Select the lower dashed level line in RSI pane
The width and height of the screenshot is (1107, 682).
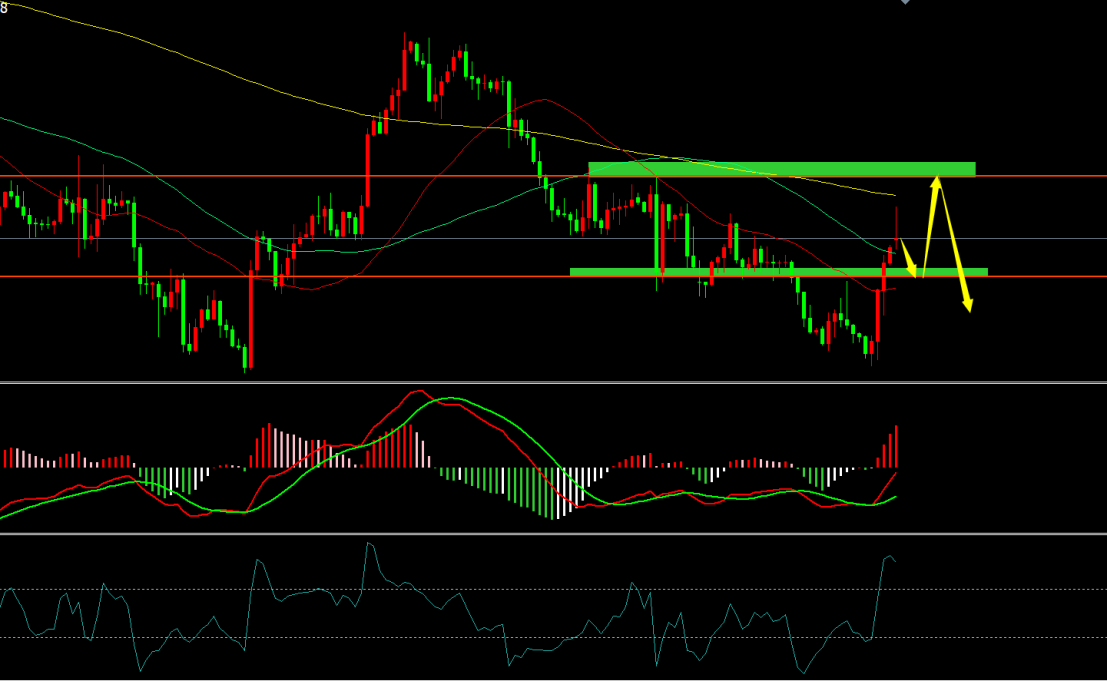tap(554, 638)
